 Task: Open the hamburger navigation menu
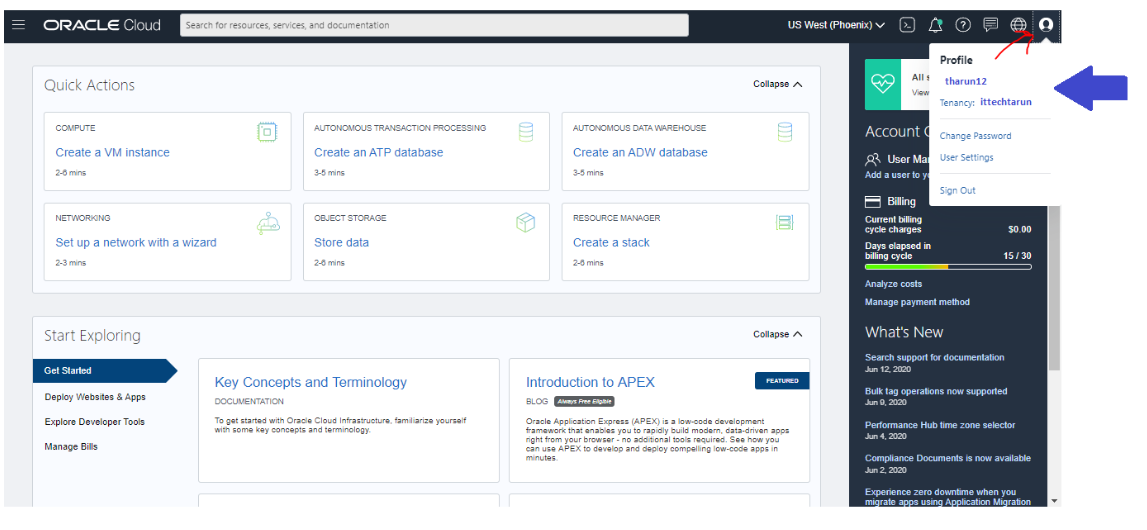pos(18,25)
